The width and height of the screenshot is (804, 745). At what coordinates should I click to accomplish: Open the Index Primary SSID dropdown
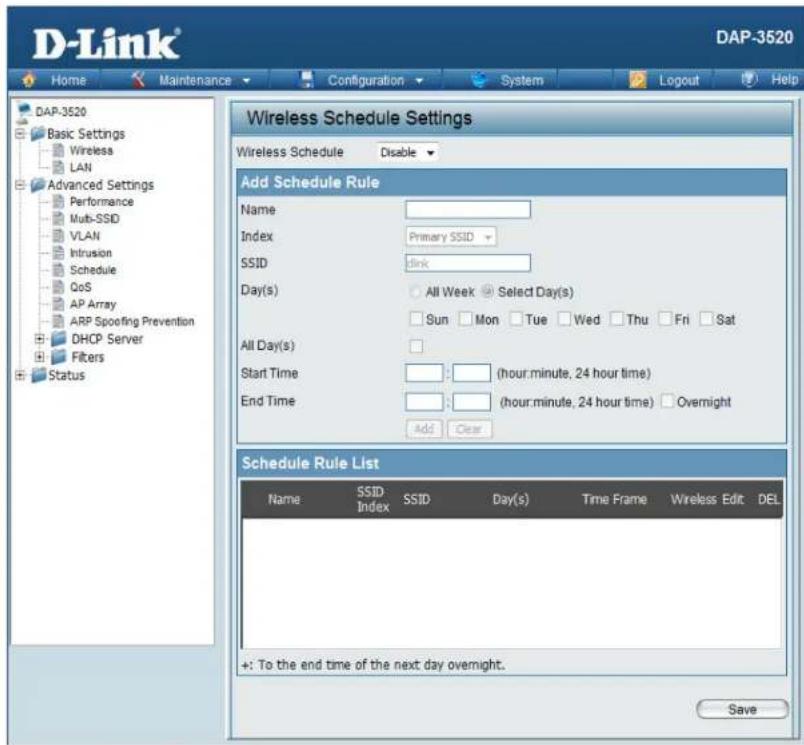(451, 237)
